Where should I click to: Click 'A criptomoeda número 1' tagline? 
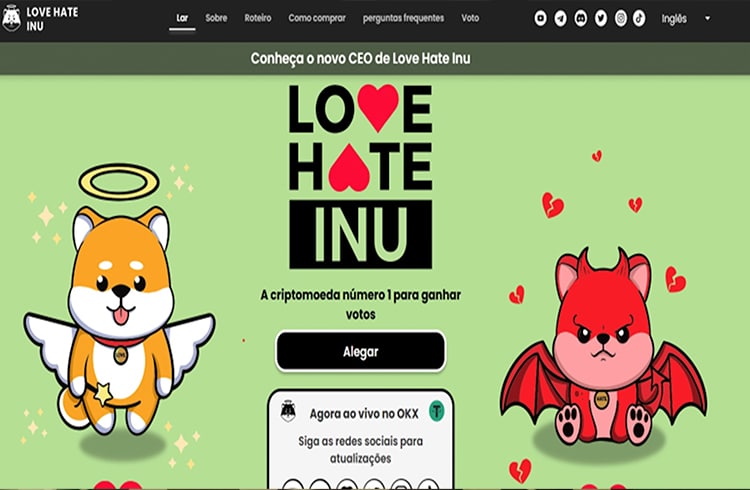pos(361,304)
